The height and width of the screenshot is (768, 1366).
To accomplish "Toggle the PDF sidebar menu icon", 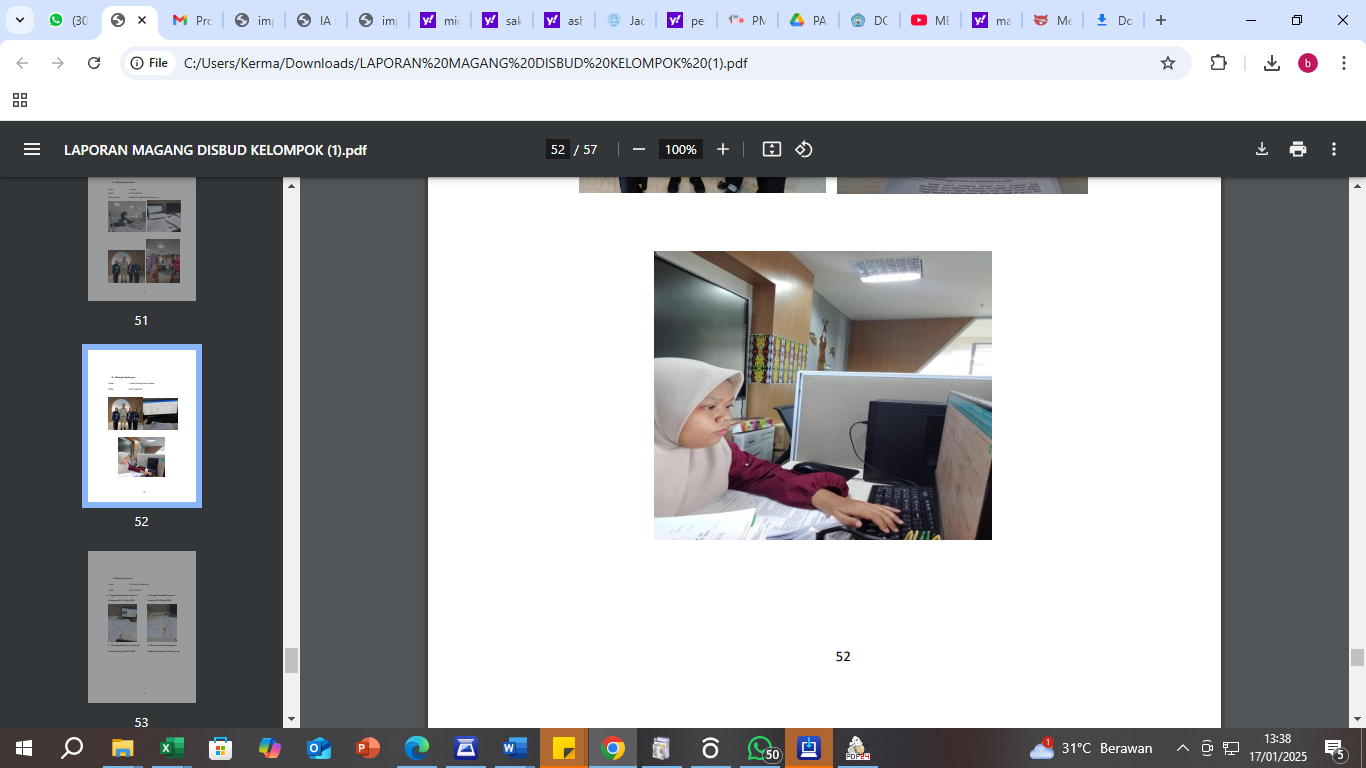I will (32, 149).
